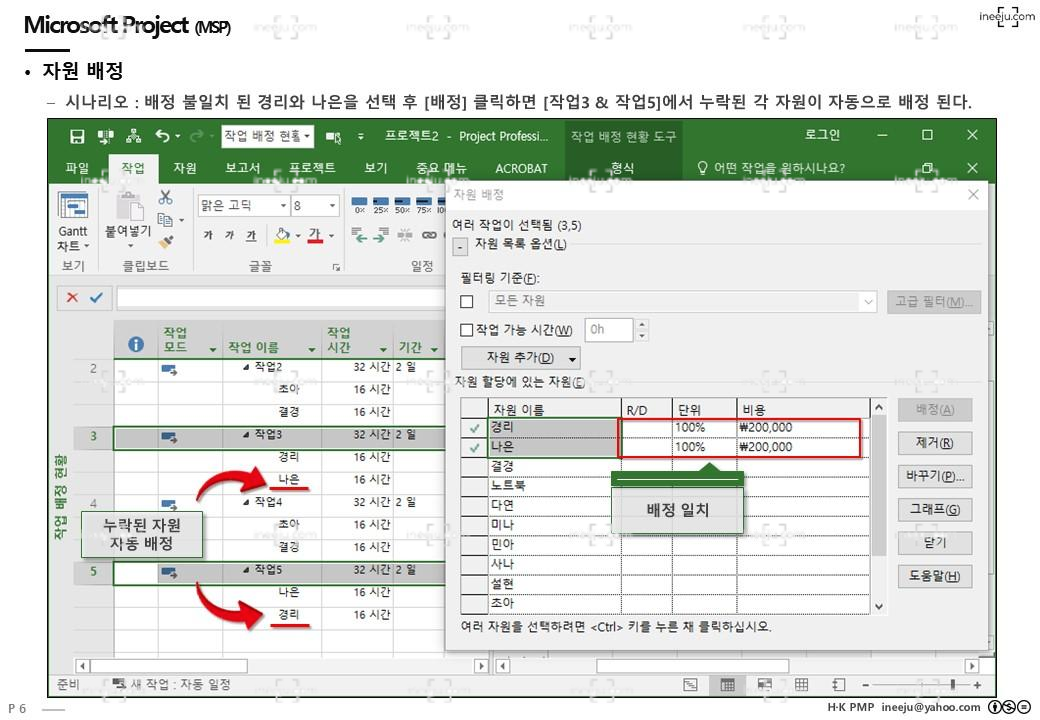Click the checkmark cell beside 나은
The width and height of the screenshot is (1040, 720).
474,448
